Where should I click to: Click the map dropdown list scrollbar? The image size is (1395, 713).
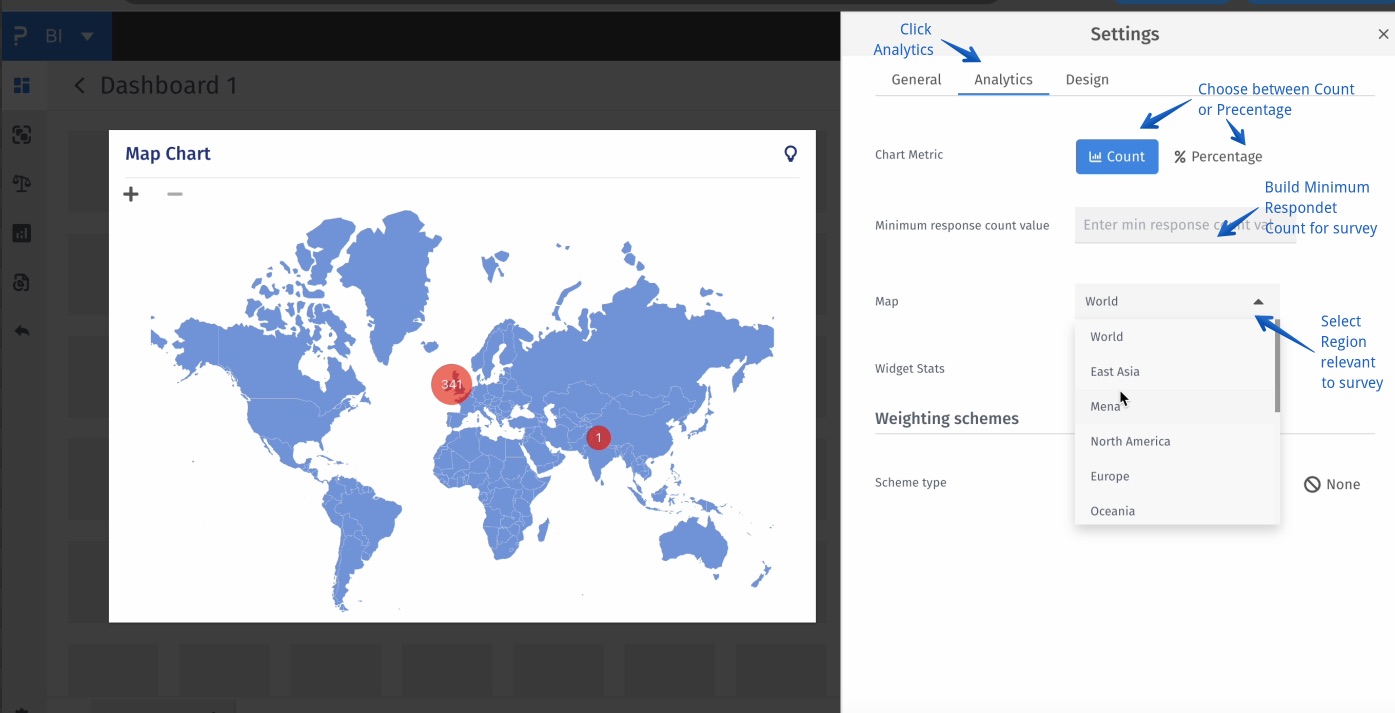(x=1277, y=370)
